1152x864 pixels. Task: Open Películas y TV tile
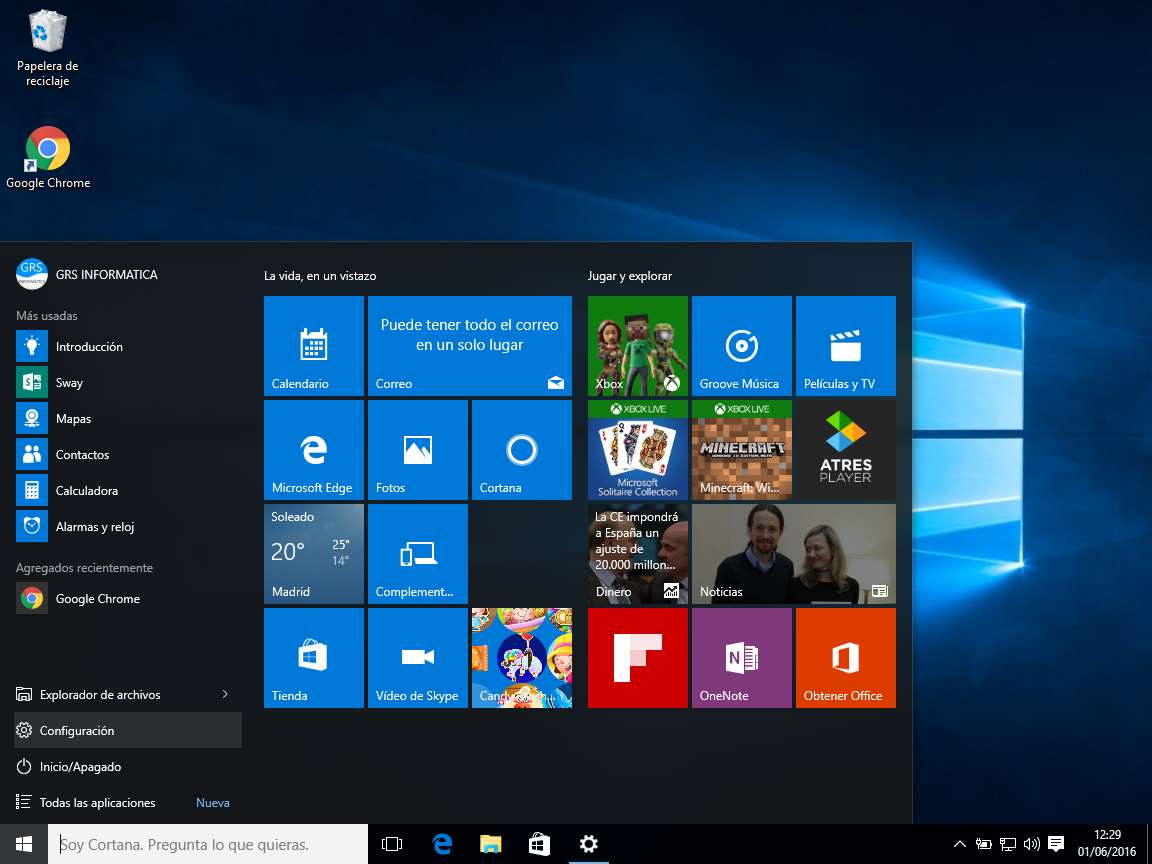846,346
